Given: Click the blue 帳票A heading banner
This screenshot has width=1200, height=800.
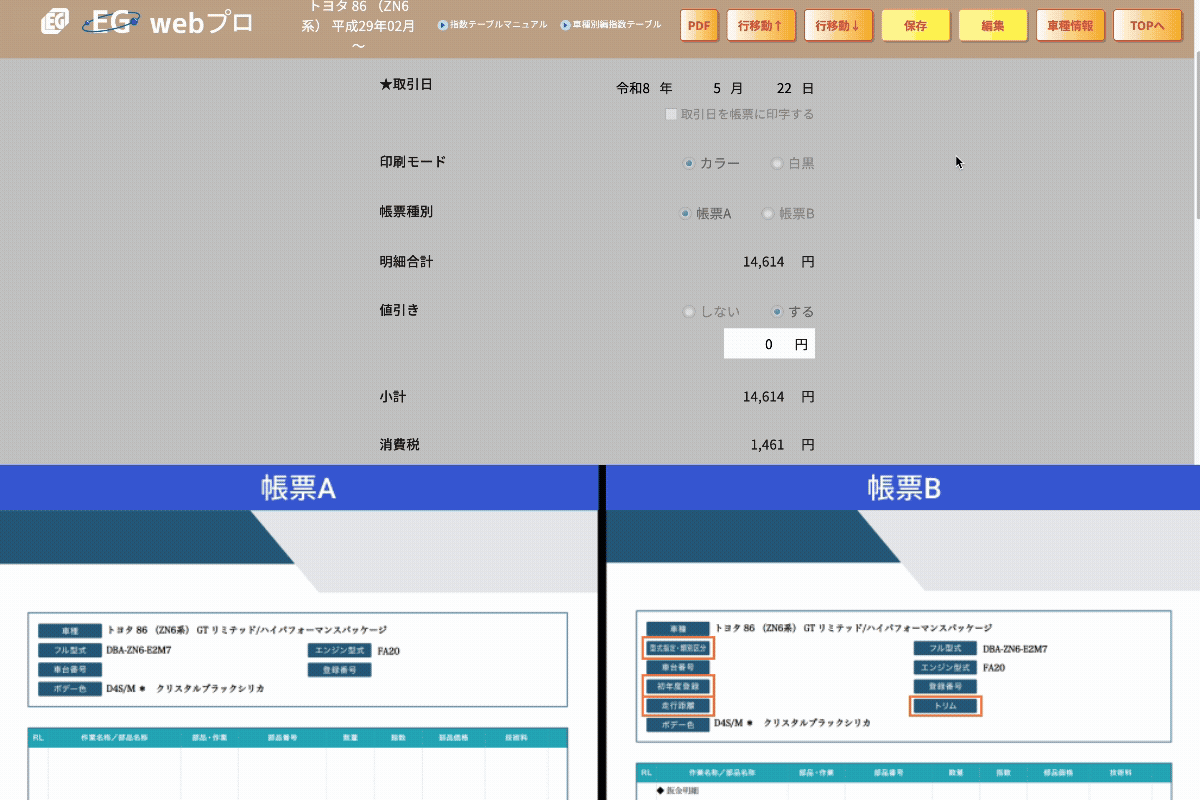Looking at the screenshot, I should click(298, 488).
